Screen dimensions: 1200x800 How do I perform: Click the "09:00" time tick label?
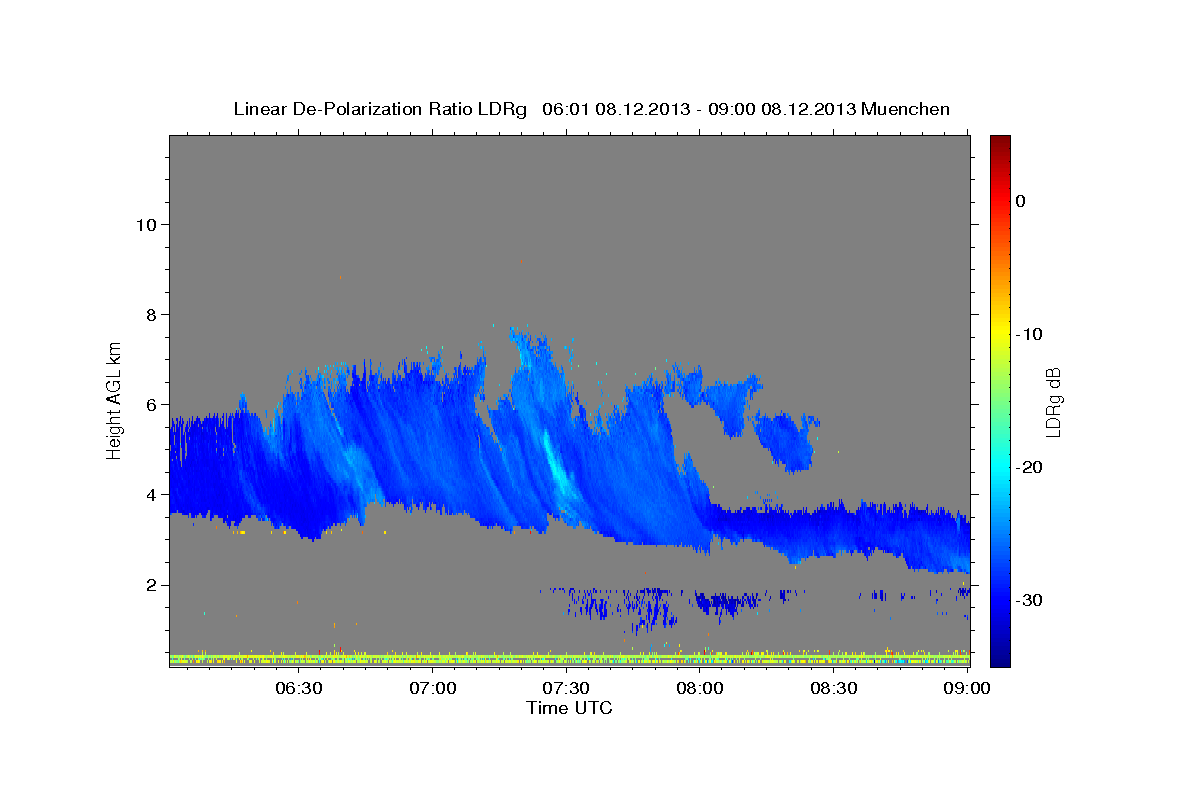point(967,688)
